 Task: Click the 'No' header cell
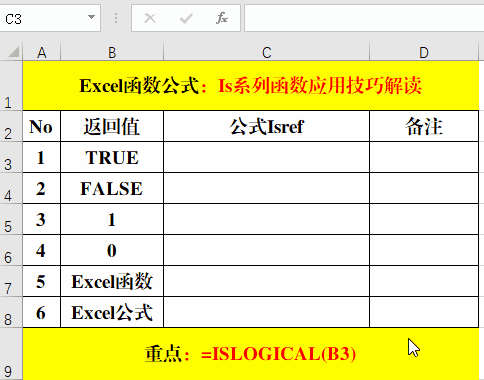pos(42,126)
